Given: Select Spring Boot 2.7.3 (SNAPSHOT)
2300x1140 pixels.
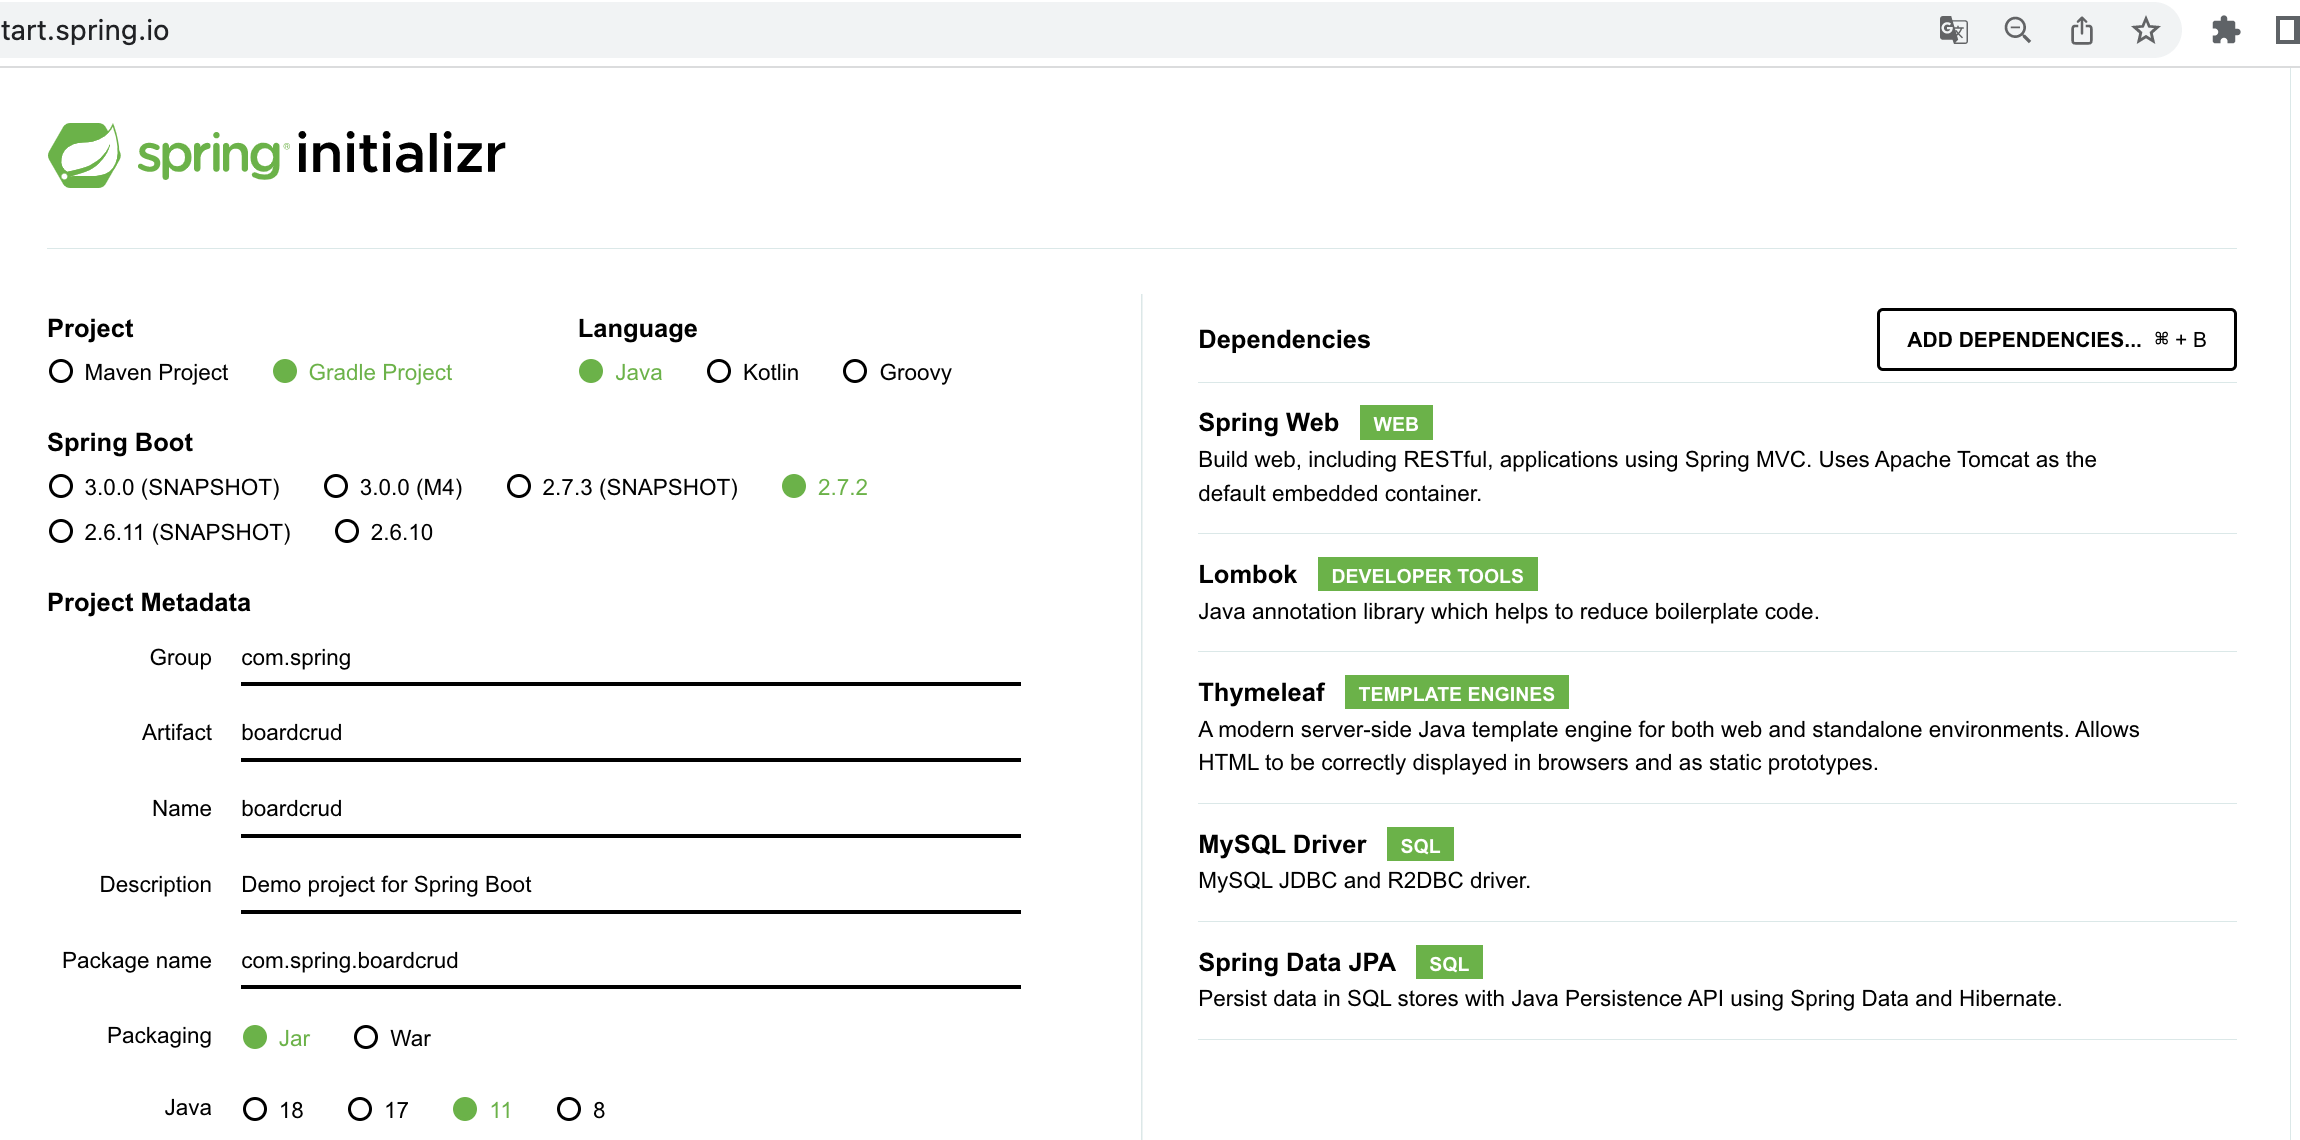Looking at the screenshot, I should point(622,487).
